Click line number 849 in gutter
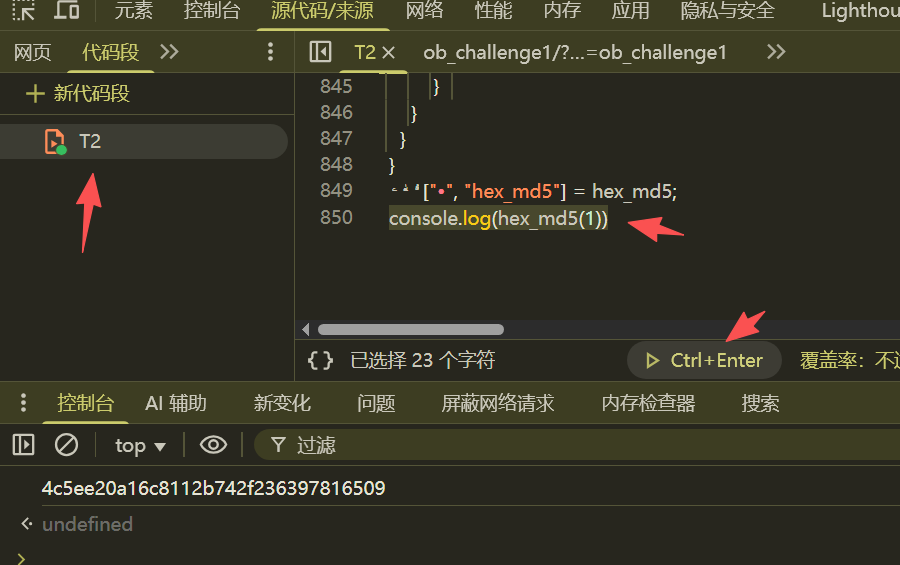900x565 pixels. 336,191
